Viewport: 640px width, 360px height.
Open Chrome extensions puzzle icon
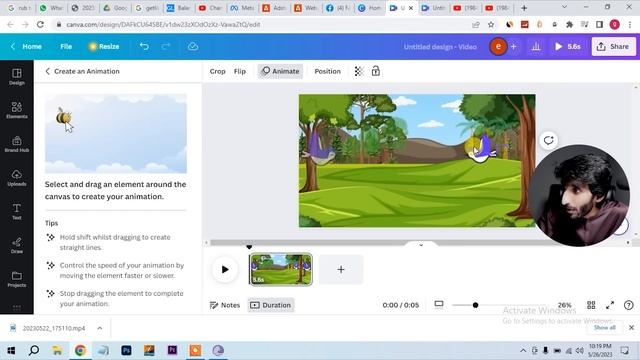coord(569,24)
